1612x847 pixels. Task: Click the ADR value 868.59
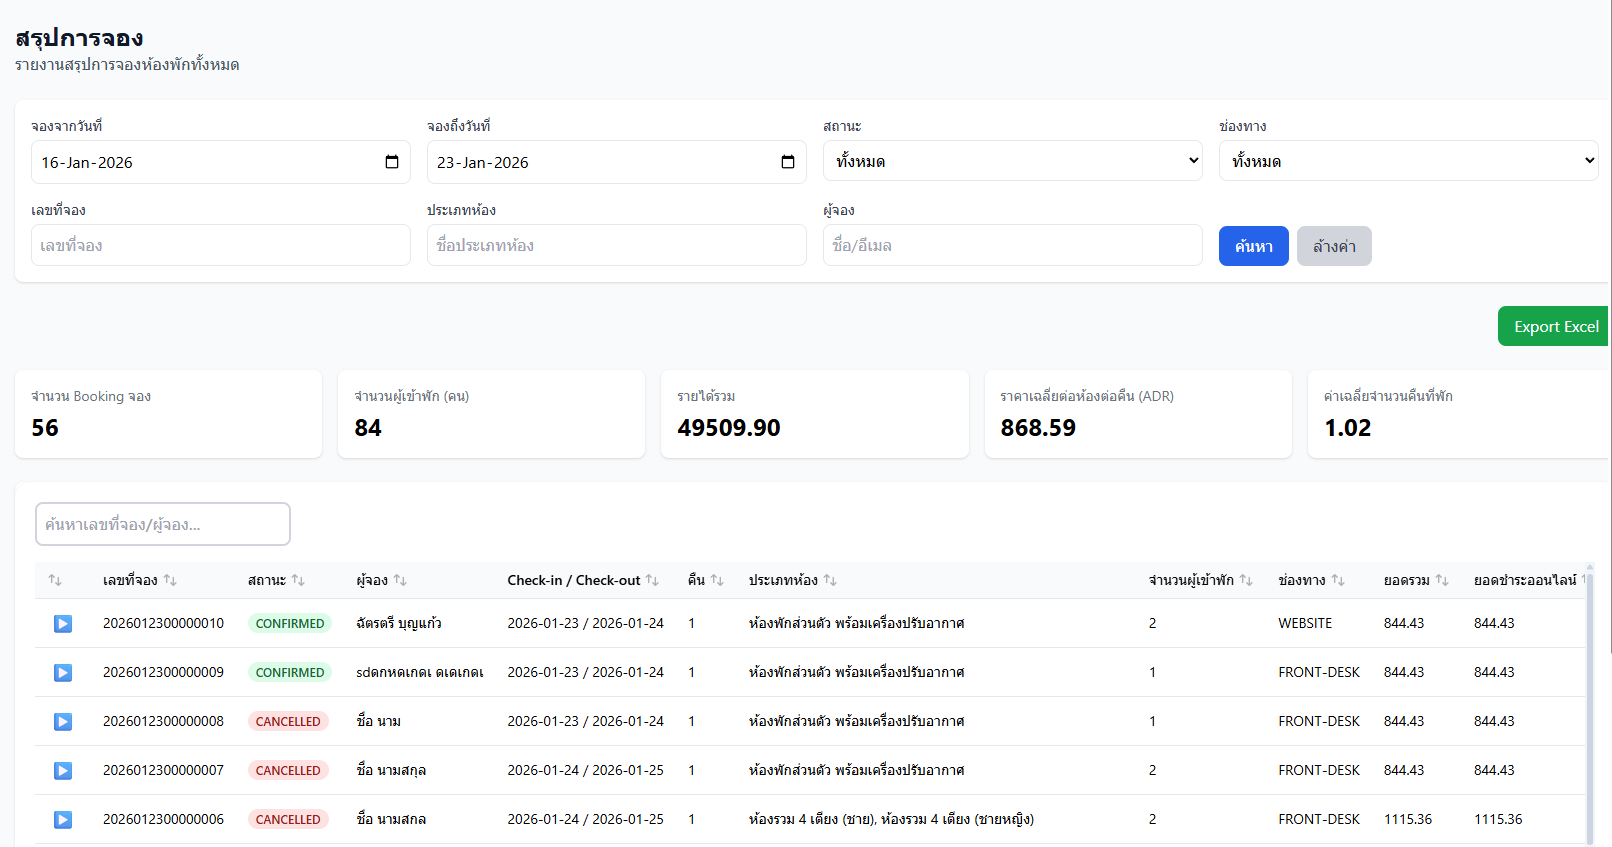1038,428
